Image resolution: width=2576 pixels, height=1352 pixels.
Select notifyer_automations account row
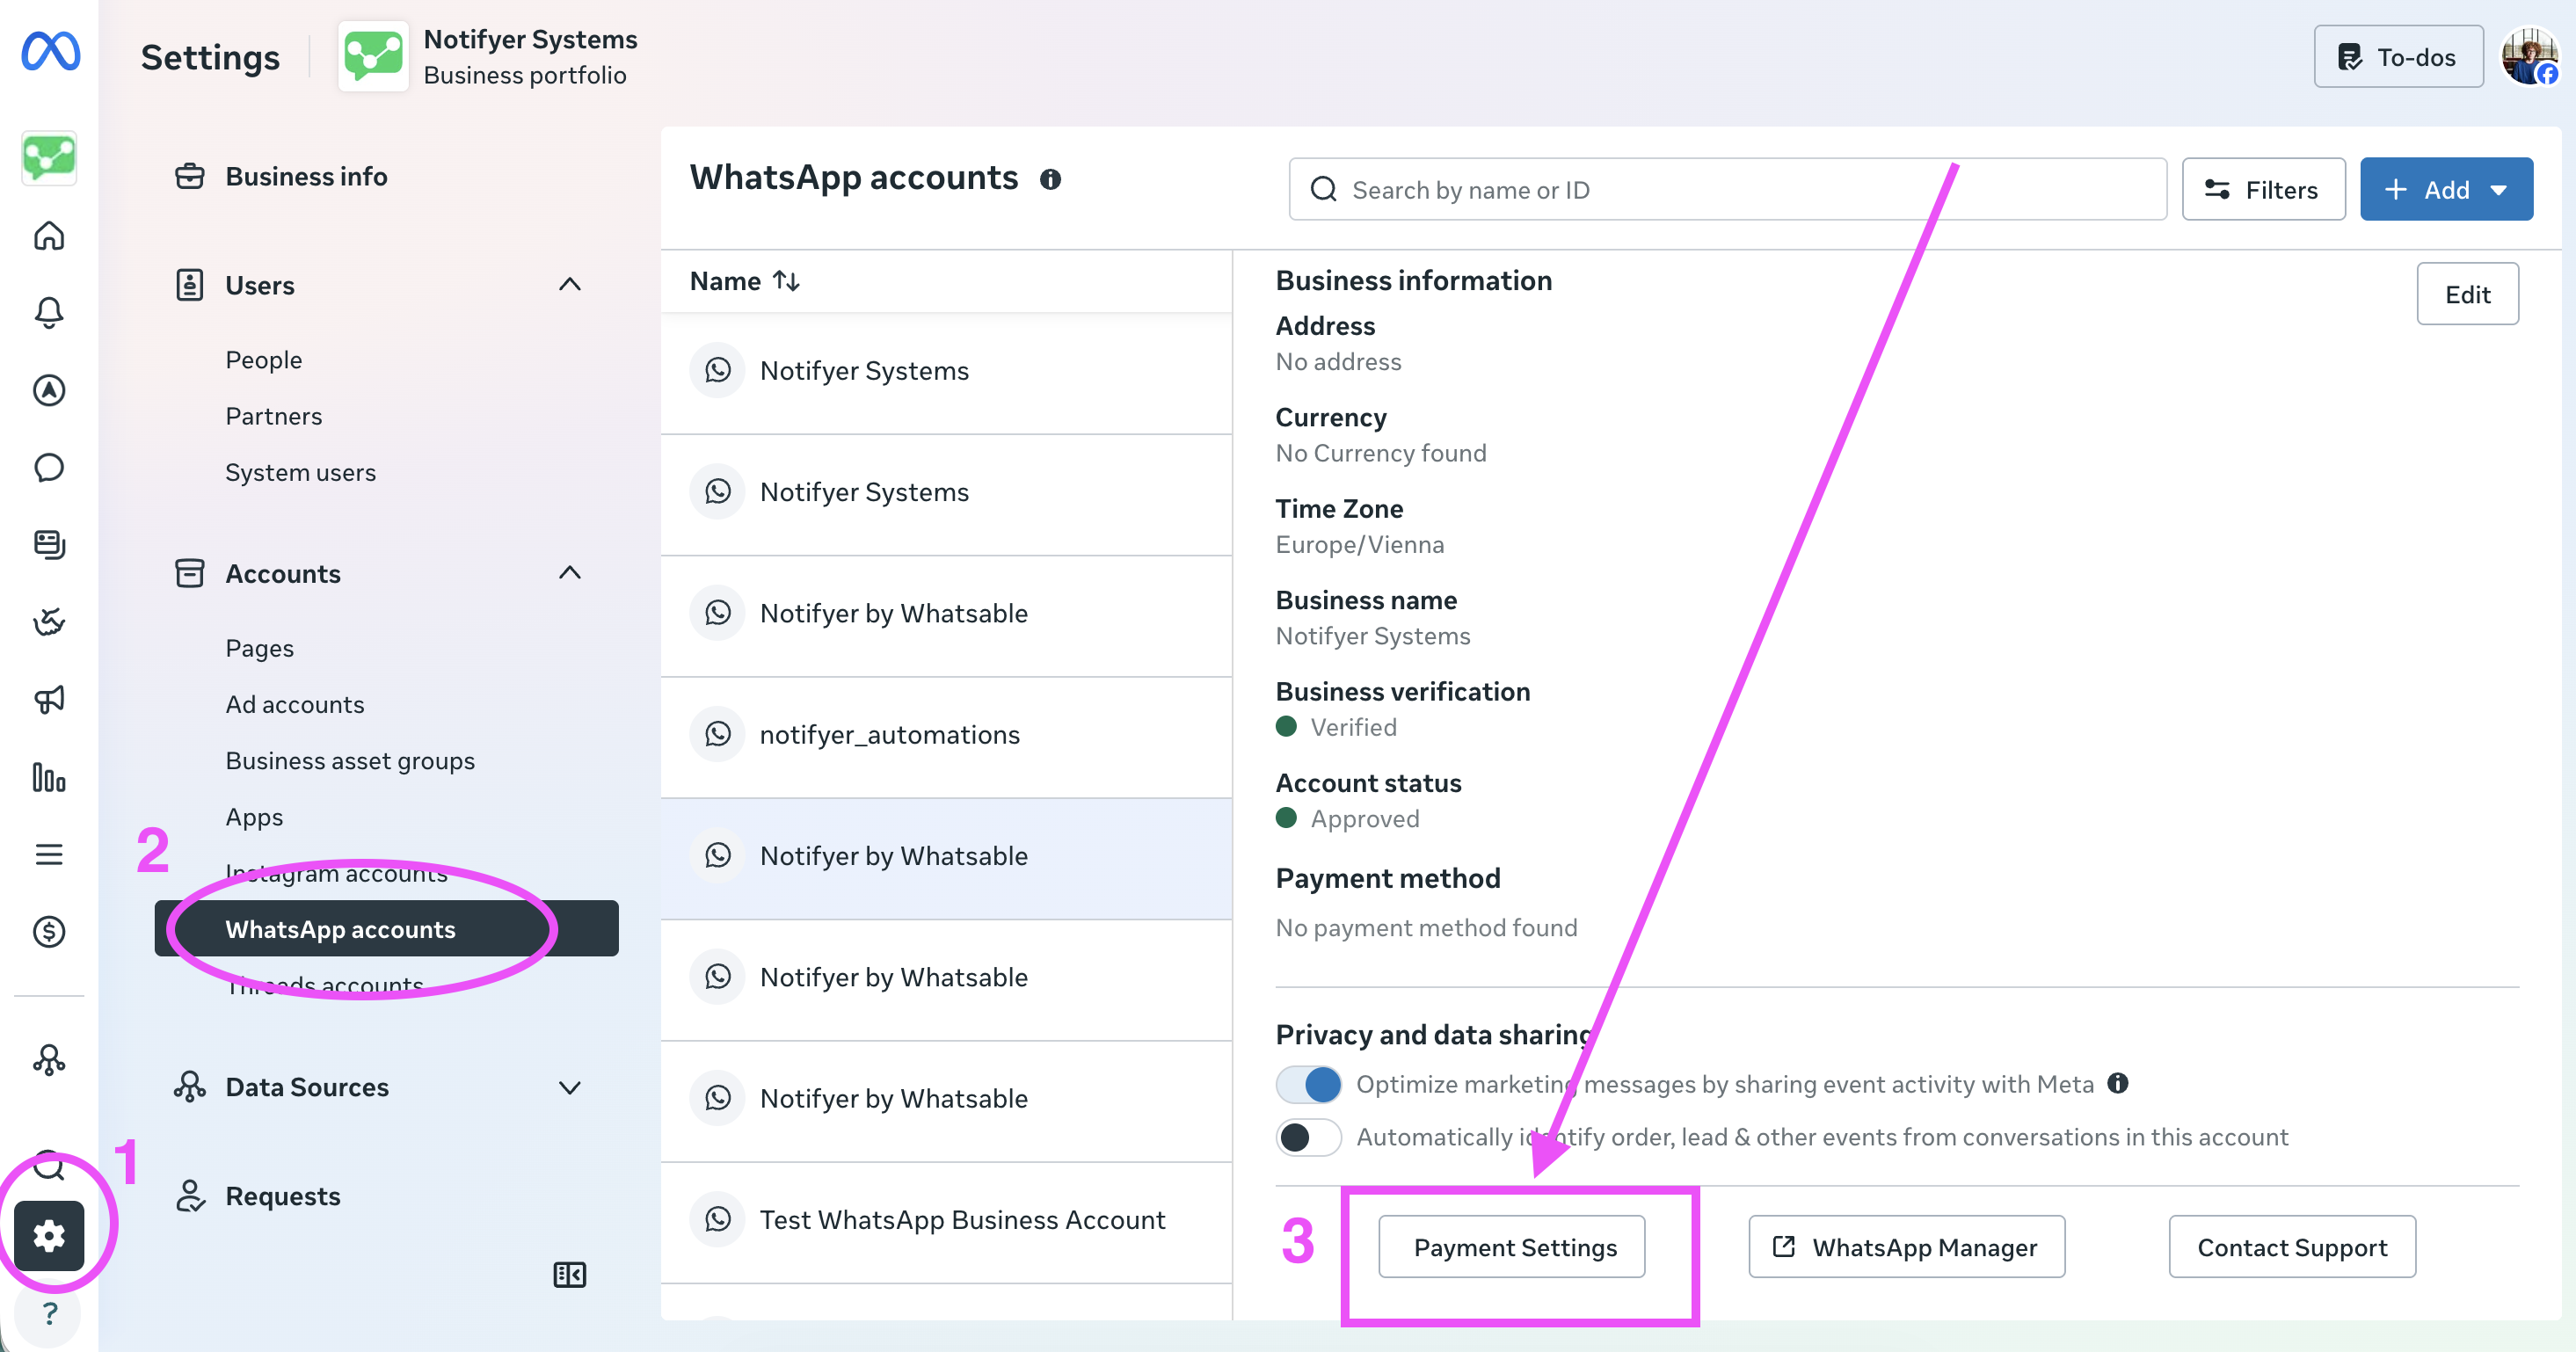[946, 735]
